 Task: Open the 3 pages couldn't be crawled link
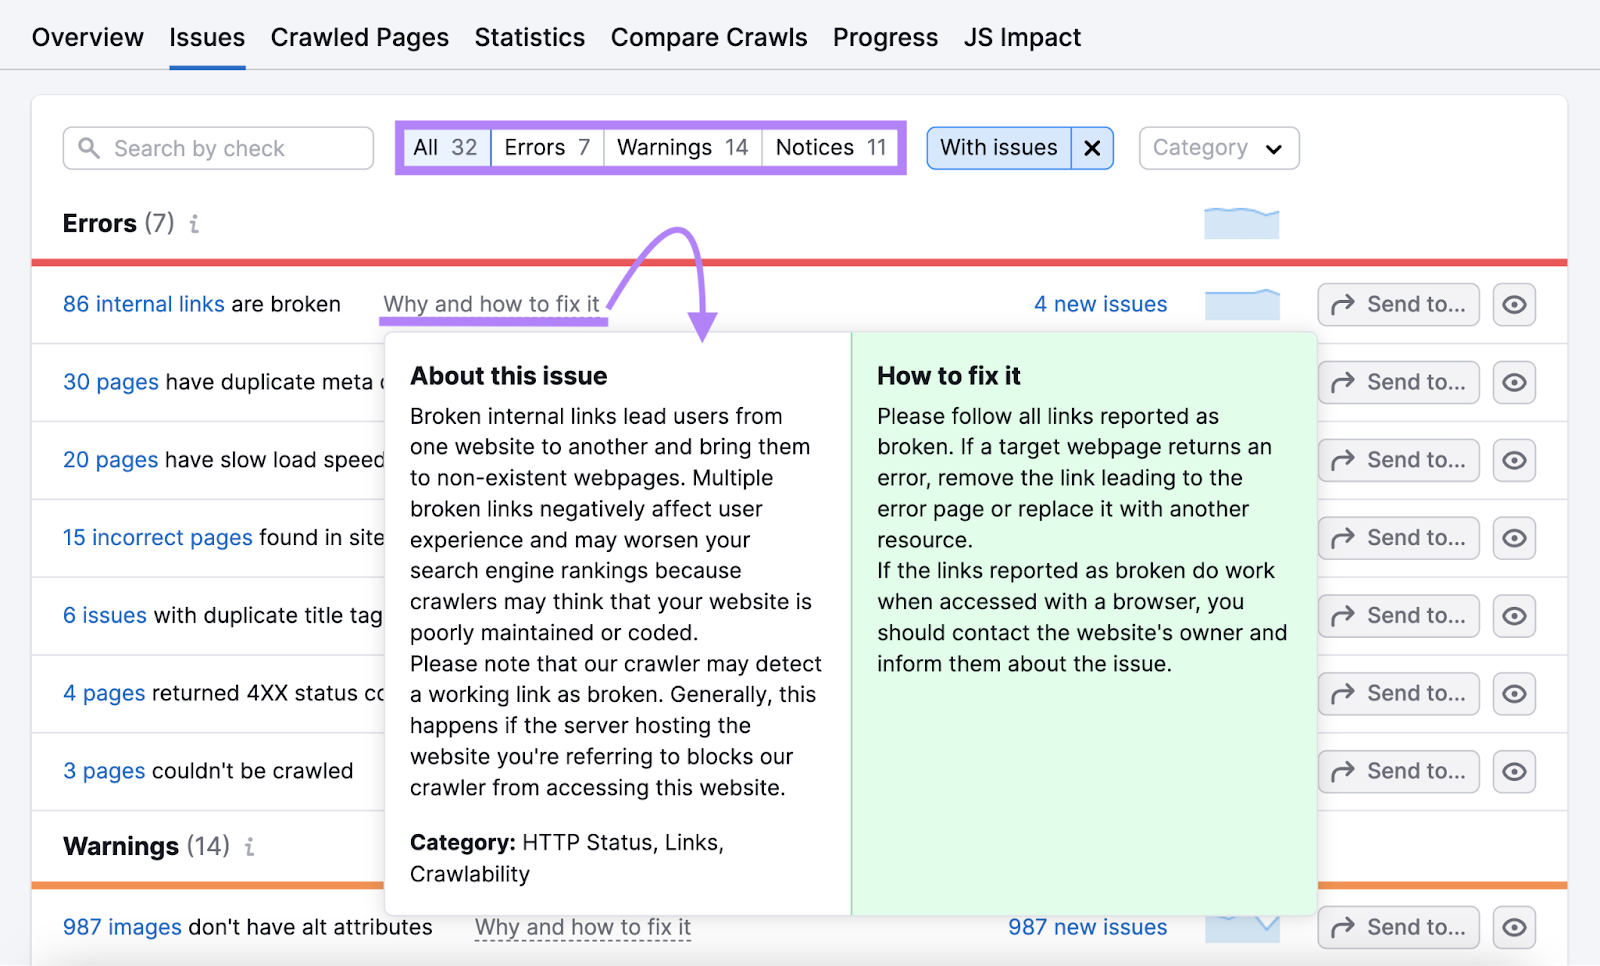tap(104, 771)
